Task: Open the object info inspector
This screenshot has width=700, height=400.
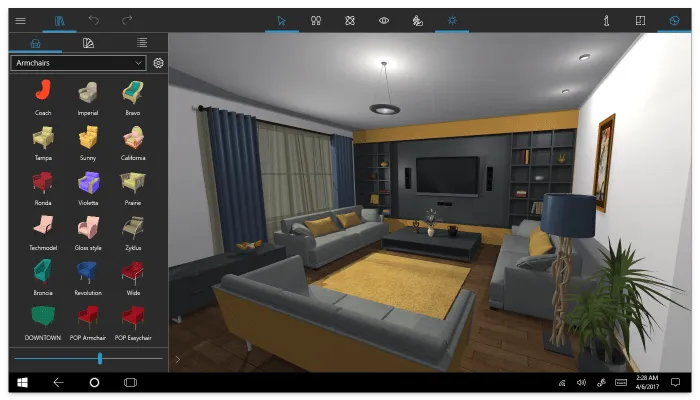Action: 606,21
